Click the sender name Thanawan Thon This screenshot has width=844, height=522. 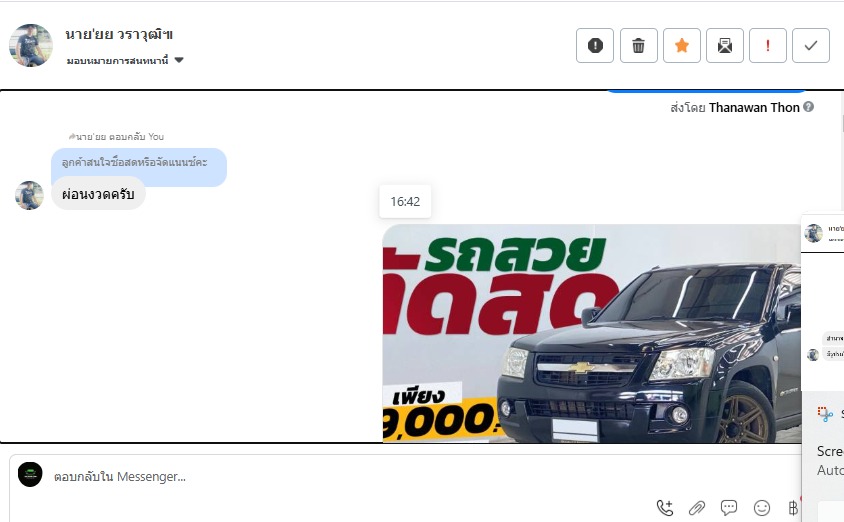coord(754,108)
